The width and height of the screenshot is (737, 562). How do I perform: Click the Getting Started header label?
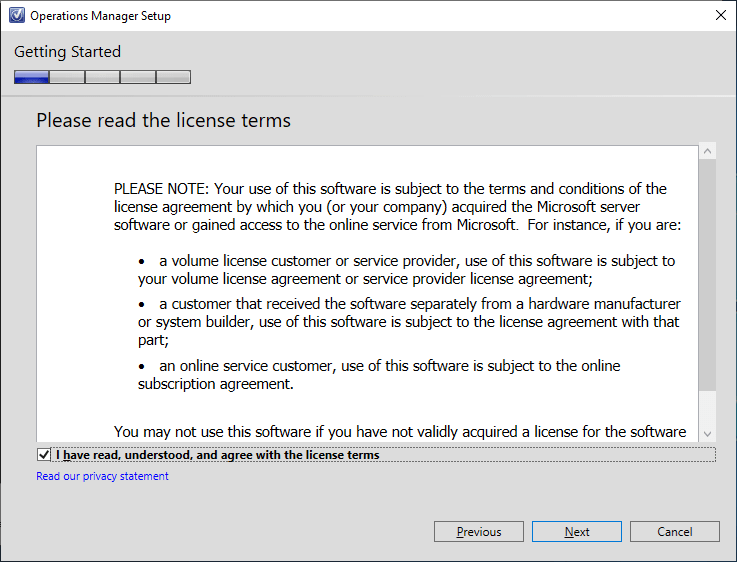coord(67,52)
